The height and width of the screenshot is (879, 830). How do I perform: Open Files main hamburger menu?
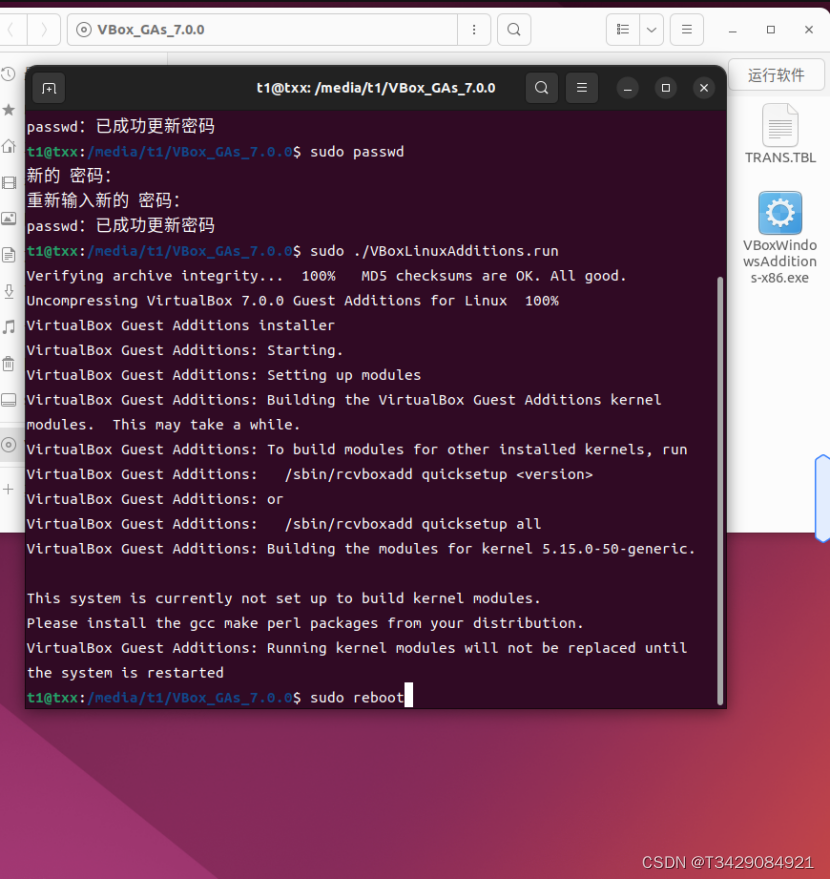point(687,30)
